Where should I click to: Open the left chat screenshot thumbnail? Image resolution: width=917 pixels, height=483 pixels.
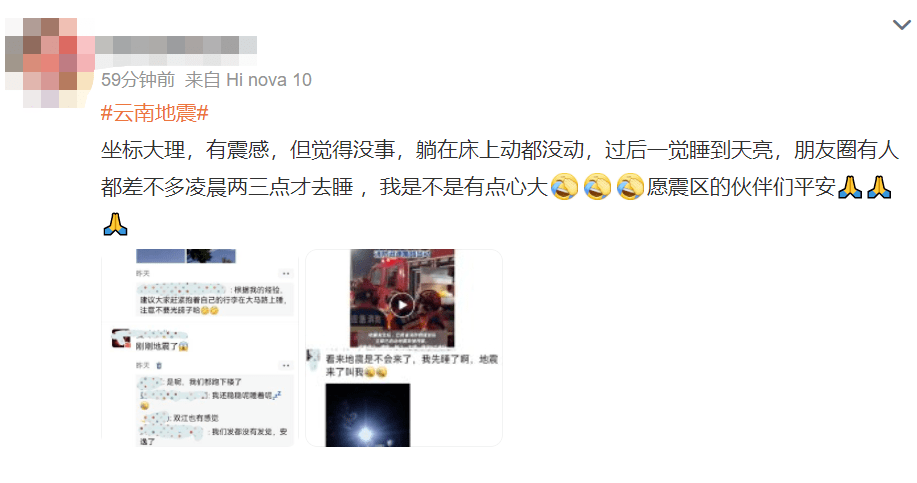[199, 348]
